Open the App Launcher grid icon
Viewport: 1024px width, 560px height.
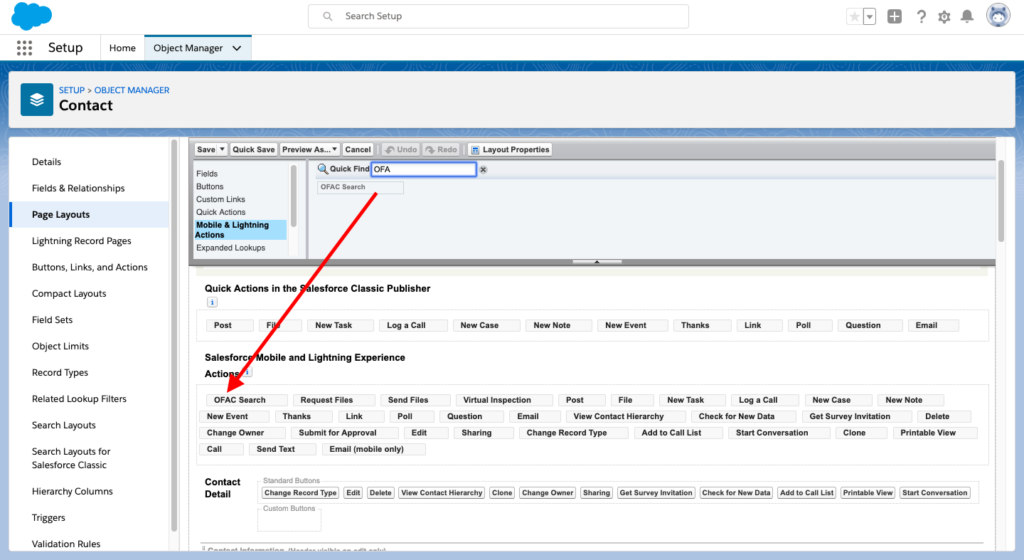pyautogui.click(x=24, y=48)
